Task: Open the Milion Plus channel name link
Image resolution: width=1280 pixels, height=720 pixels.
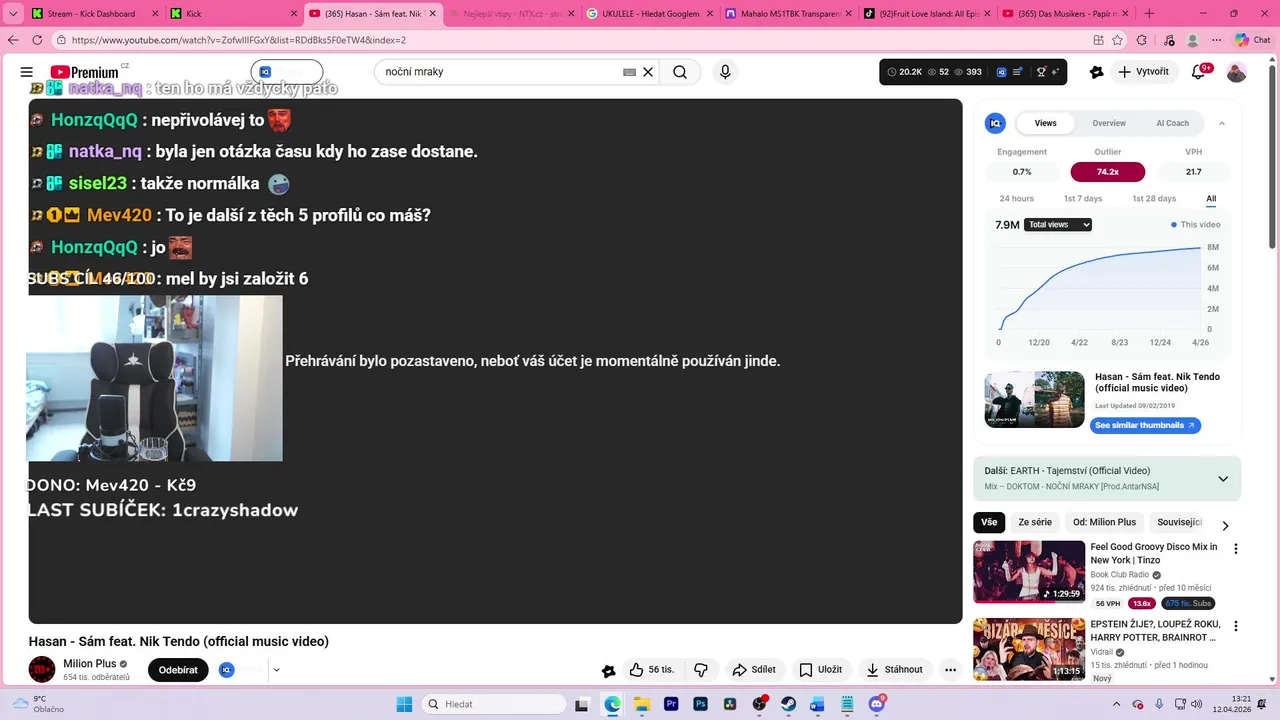Action: (90, 664)
